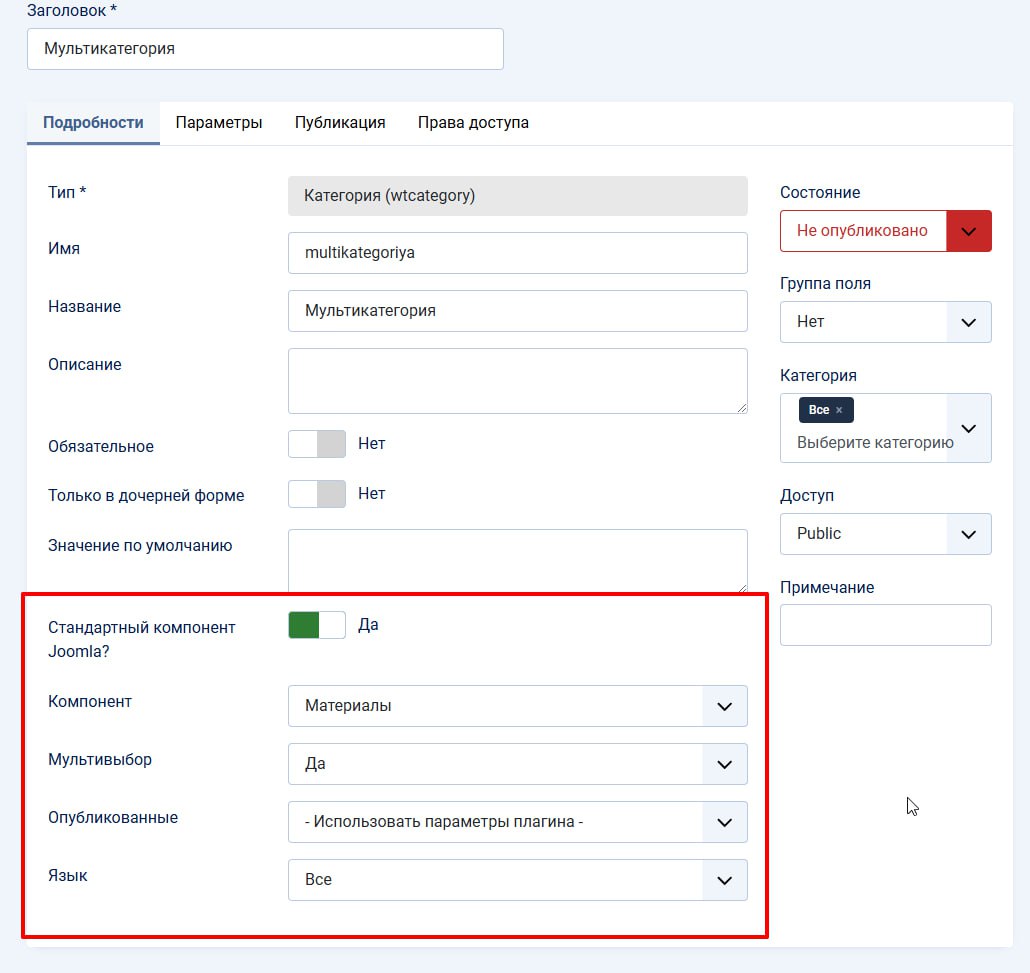Screen dimensions: 1030x973
Task: Click the Заголовок input field
Action: tap(265, 49)
